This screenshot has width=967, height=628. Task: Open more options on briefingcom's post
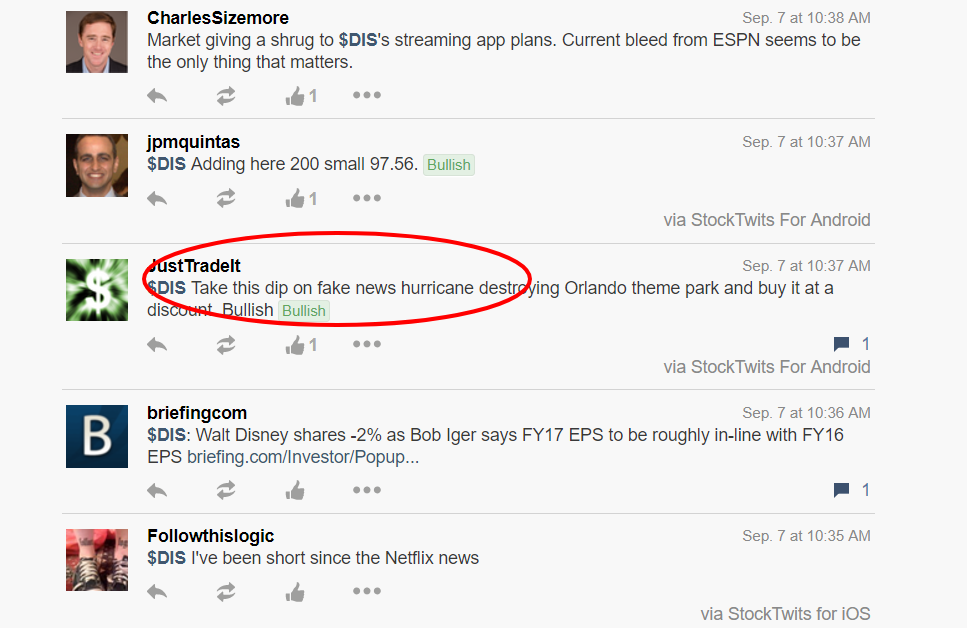click(367, 490)
